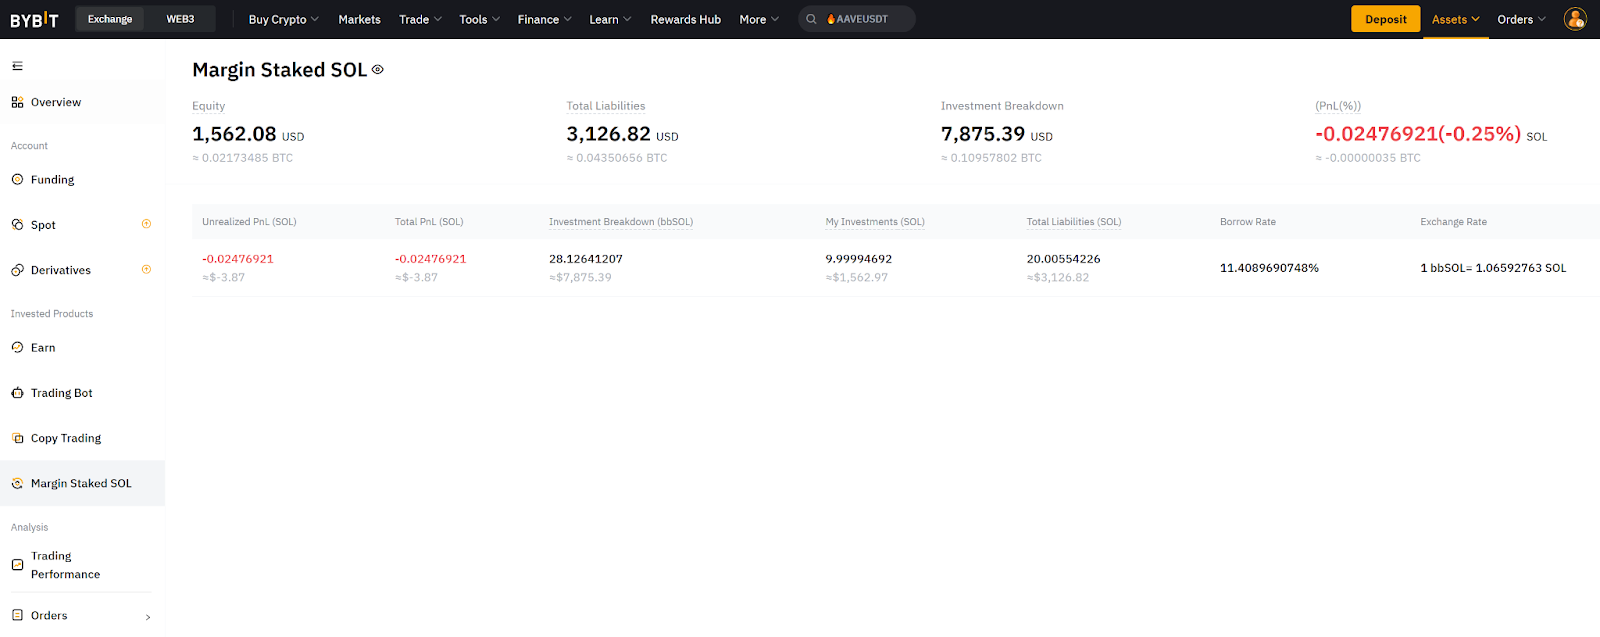The image size is (1600, 637).
Task: Switch to the Exchange toggle
Action: pyautogui.click(x=110, y=19)
